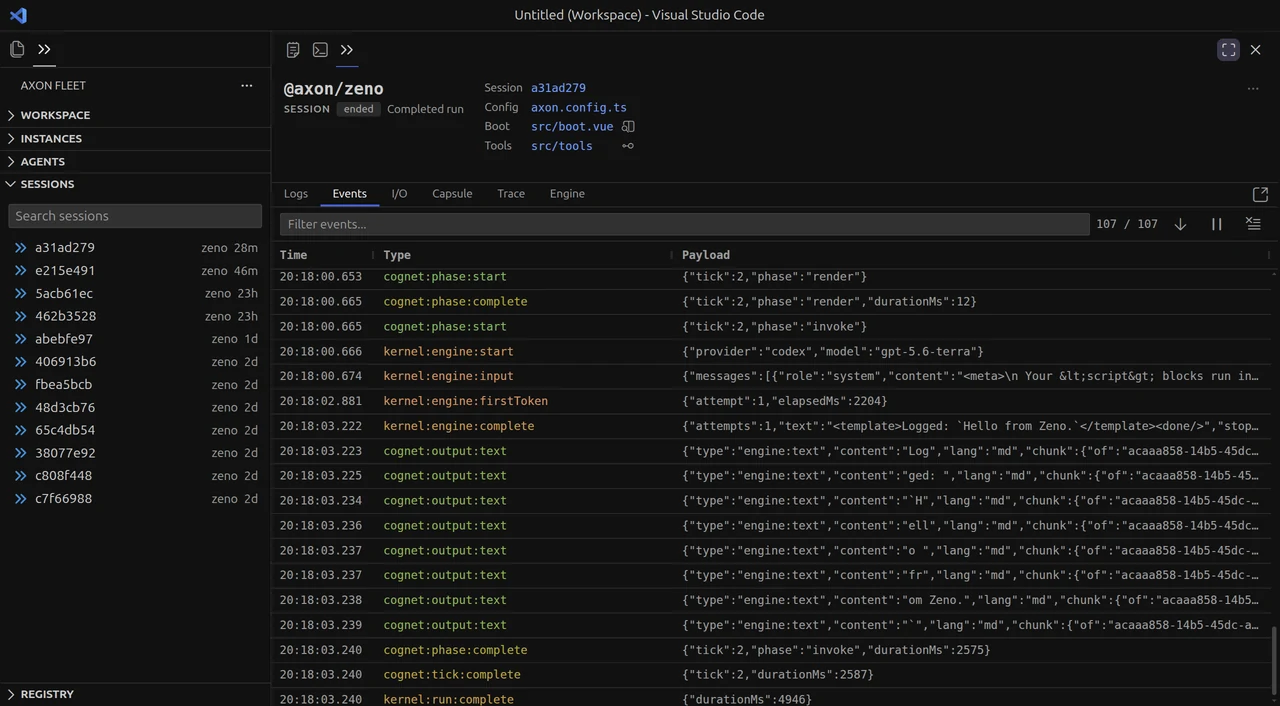Open the Trace tab
The image size is (1280, 706).
(511, 194)
